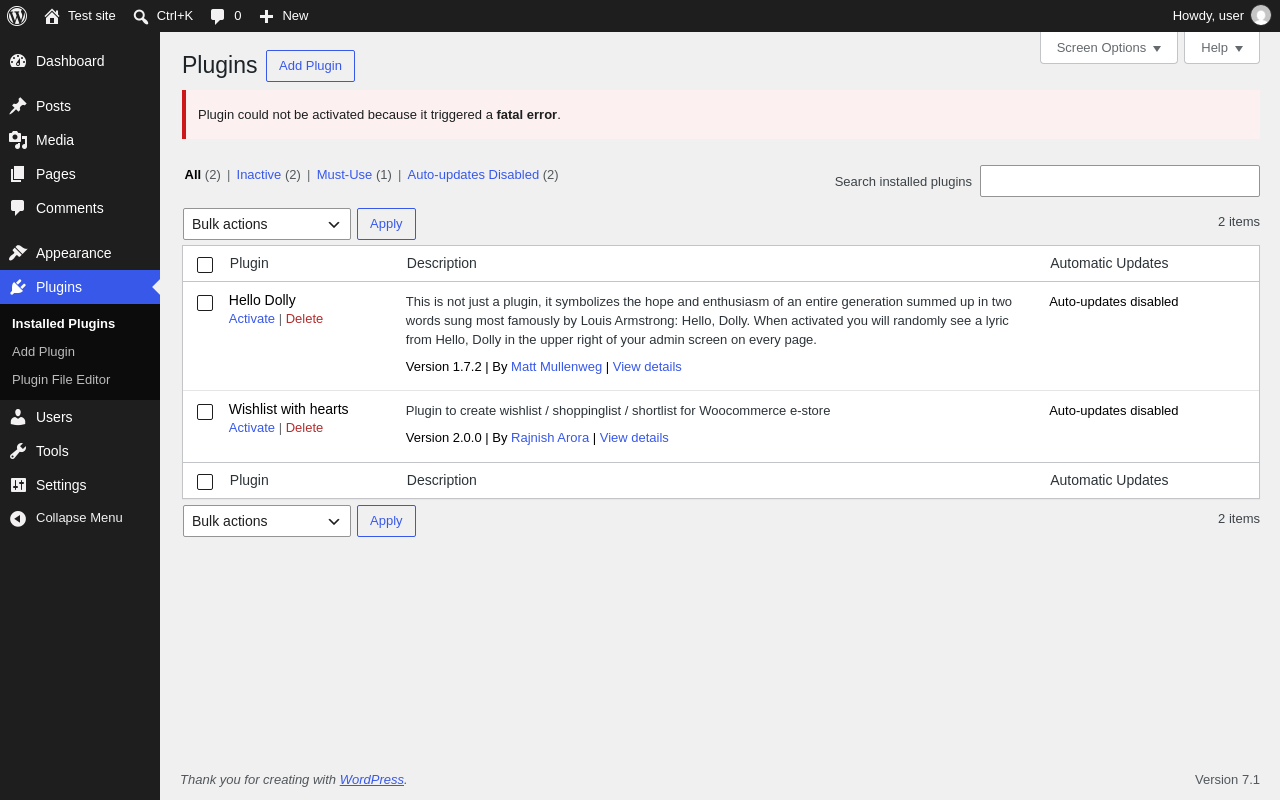Viewport: 1280px width, 800px height.
Task: Expand the Screen Options panel
Action: tap(1109, 47)
